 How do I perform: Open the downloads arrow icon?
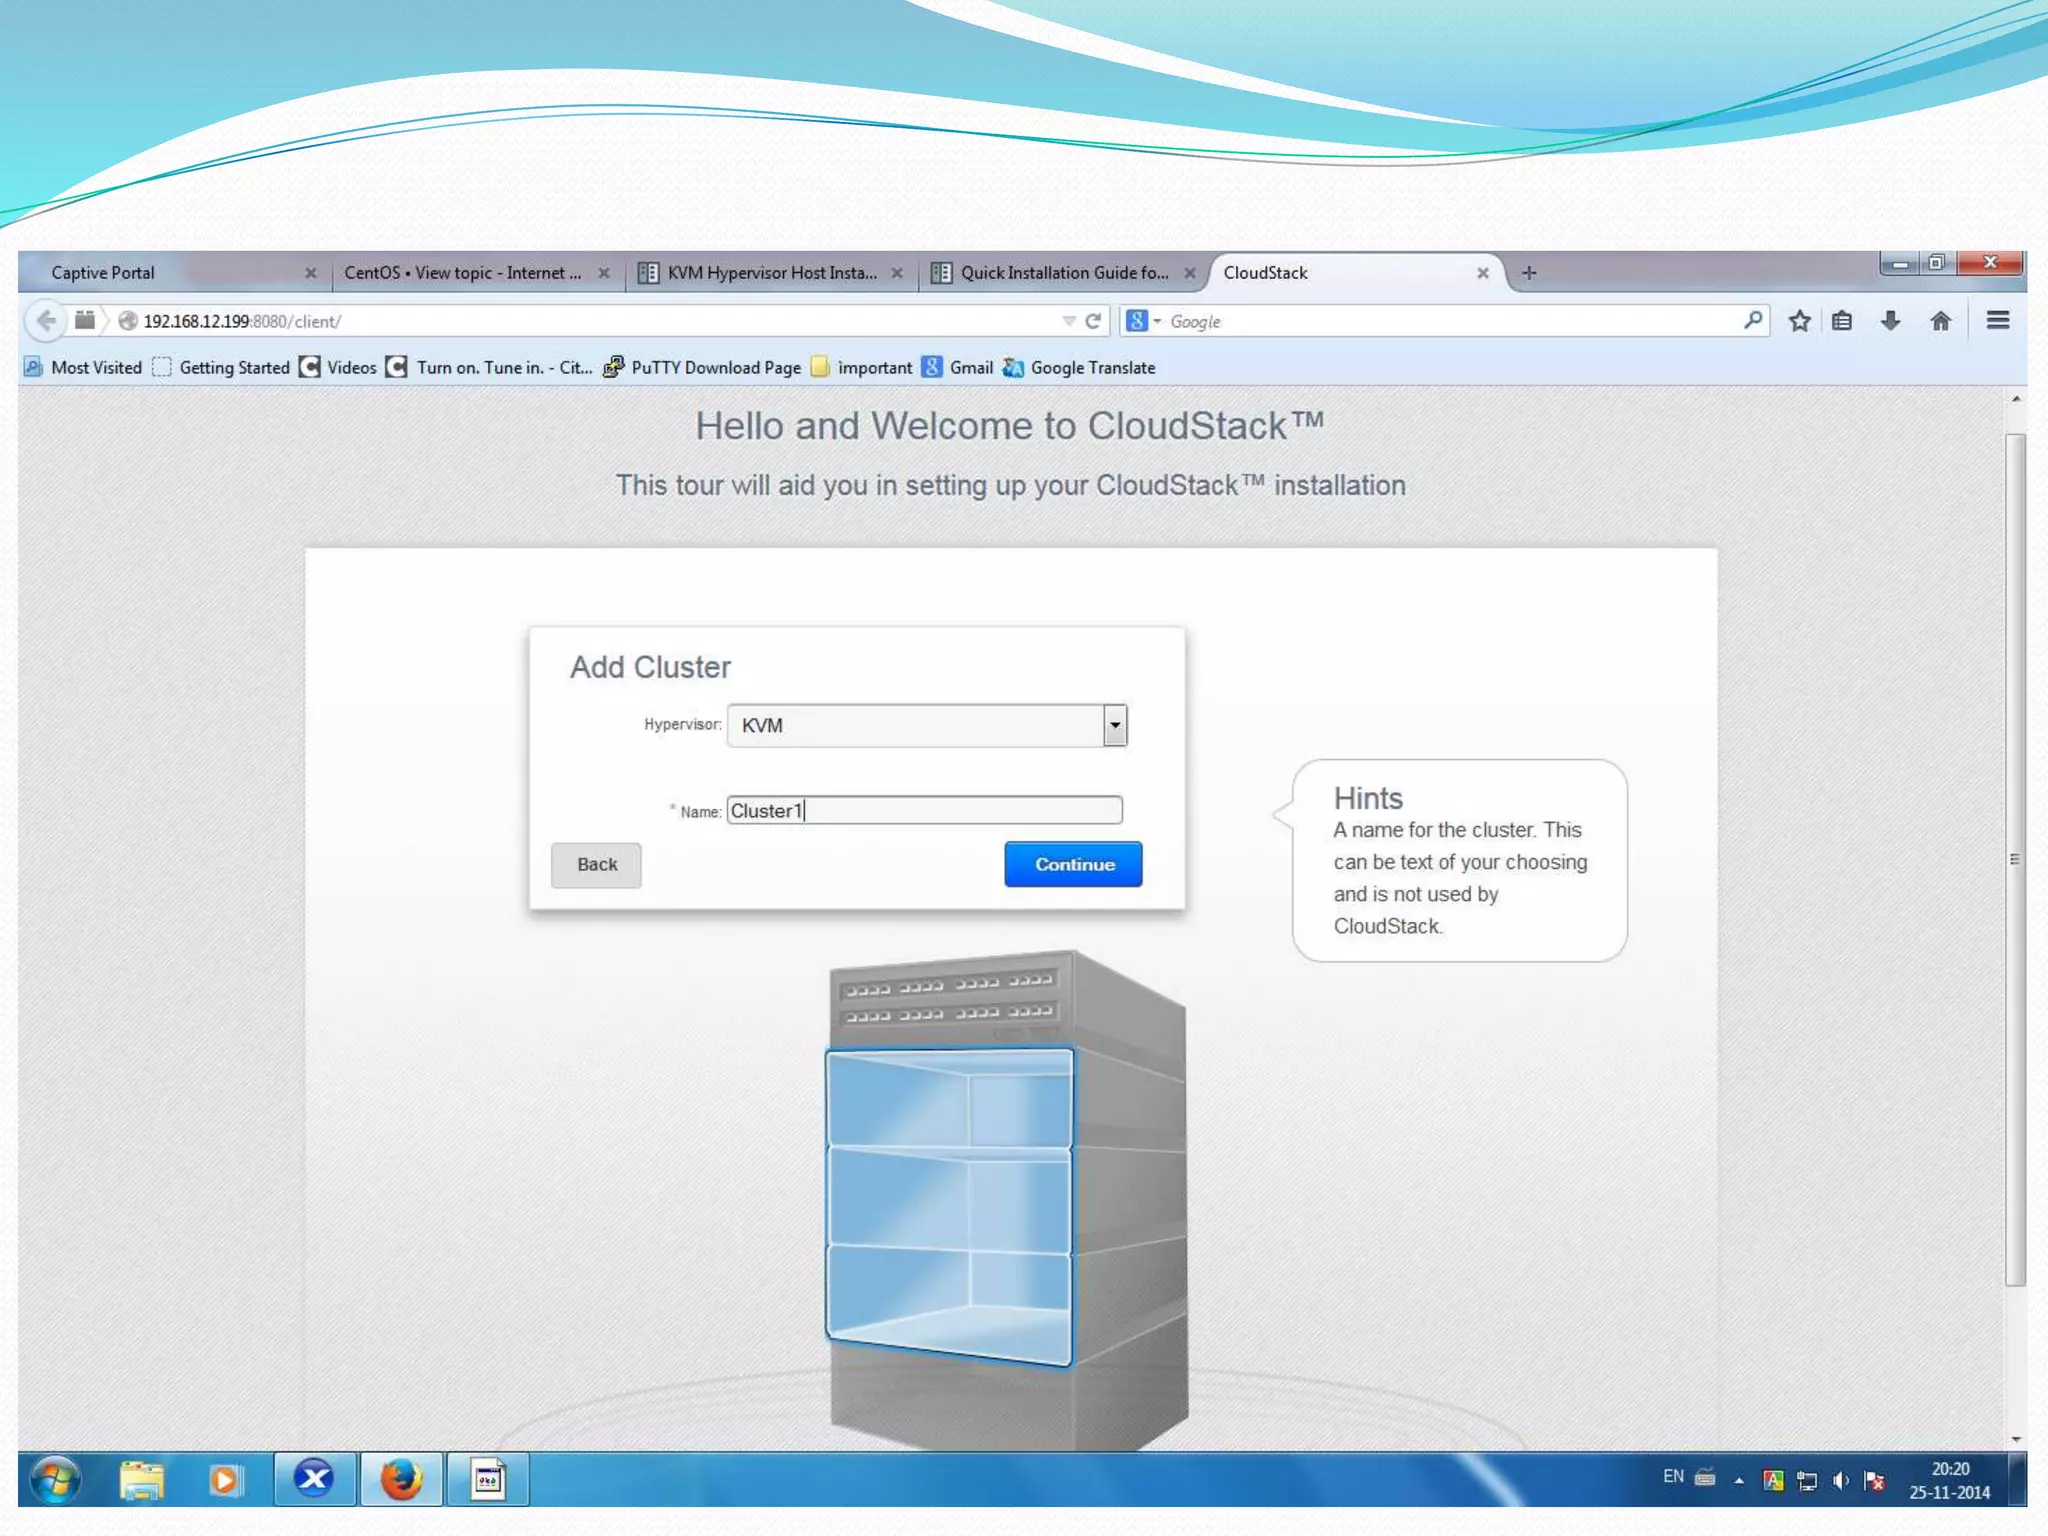tap(1890, 321)
